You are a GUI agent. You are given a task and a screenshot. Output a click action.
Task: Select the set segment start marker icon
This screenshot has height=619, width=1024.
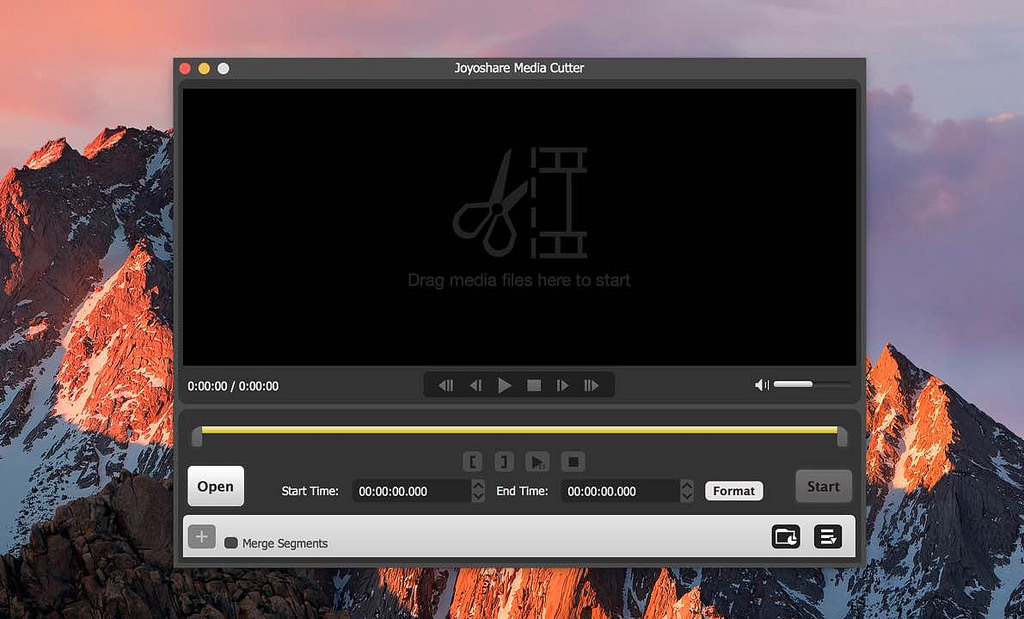click(473, 462)
